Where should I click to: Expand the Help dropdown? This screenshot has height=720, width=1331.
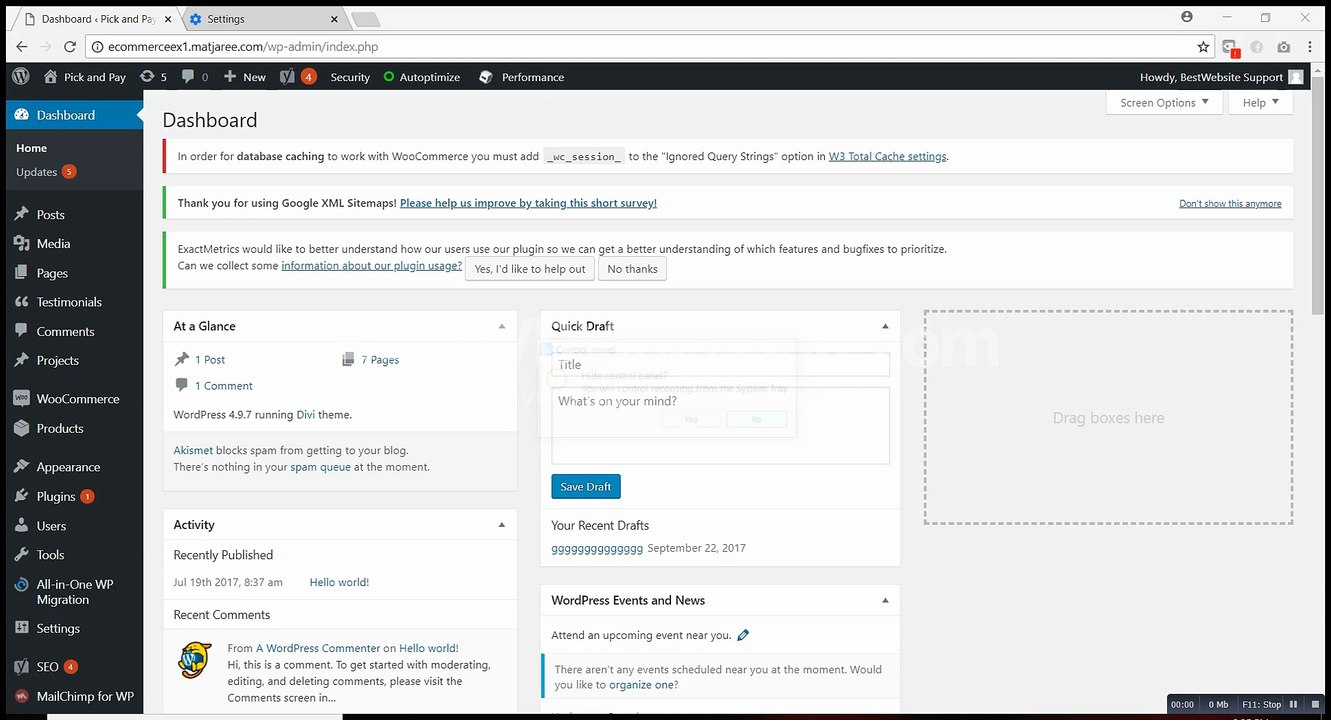click(x=1262, y=103)
